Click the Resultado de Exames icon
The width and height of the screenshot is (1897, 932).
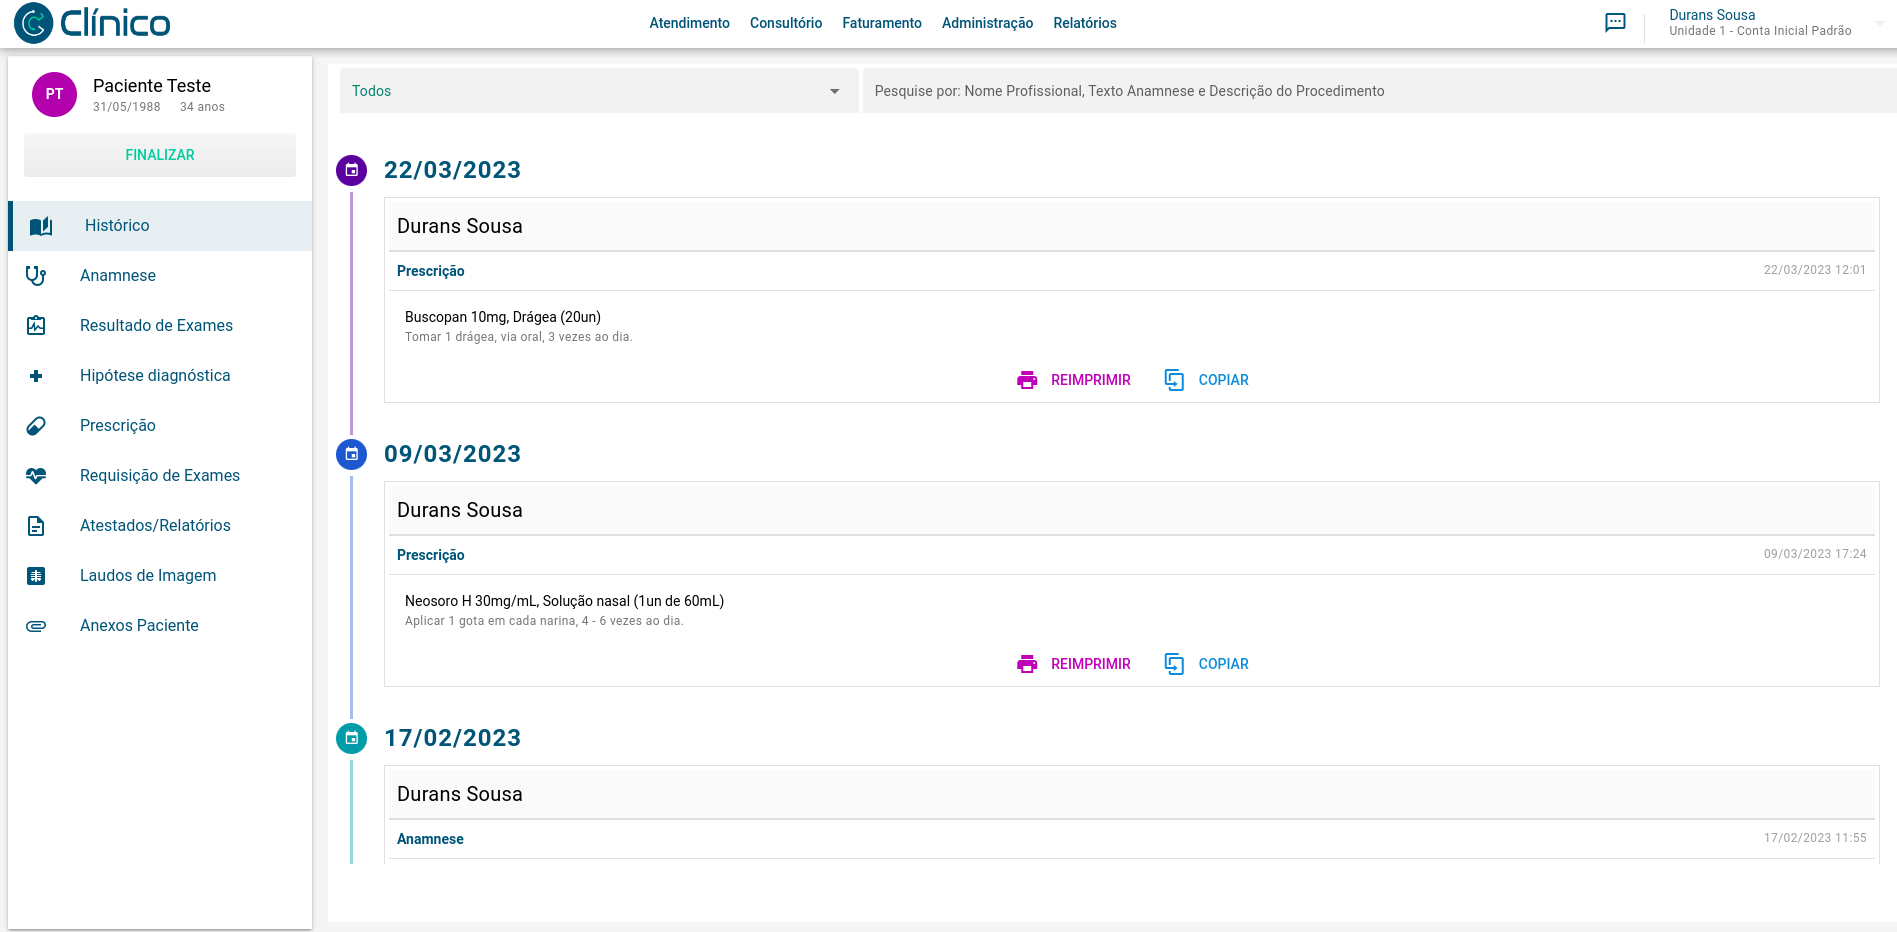[x=36, y=326]
